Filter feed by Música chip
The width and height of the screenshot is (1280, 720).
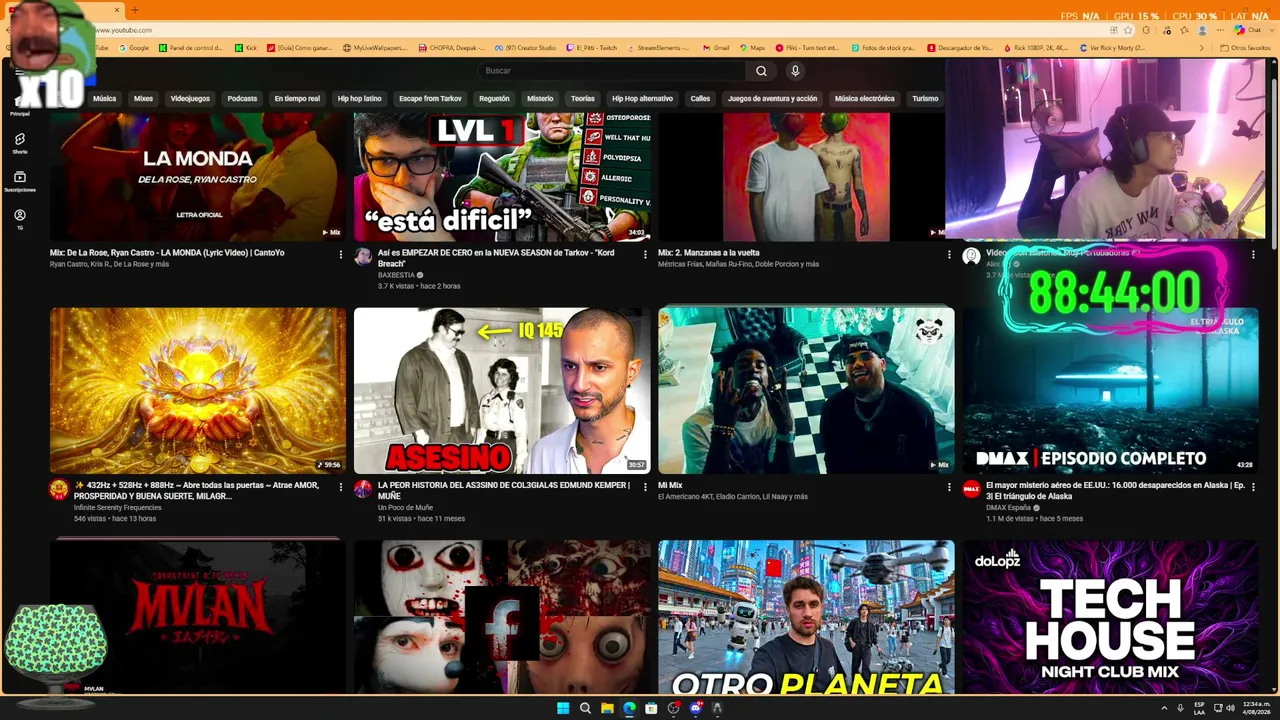(x=105, y=99)
